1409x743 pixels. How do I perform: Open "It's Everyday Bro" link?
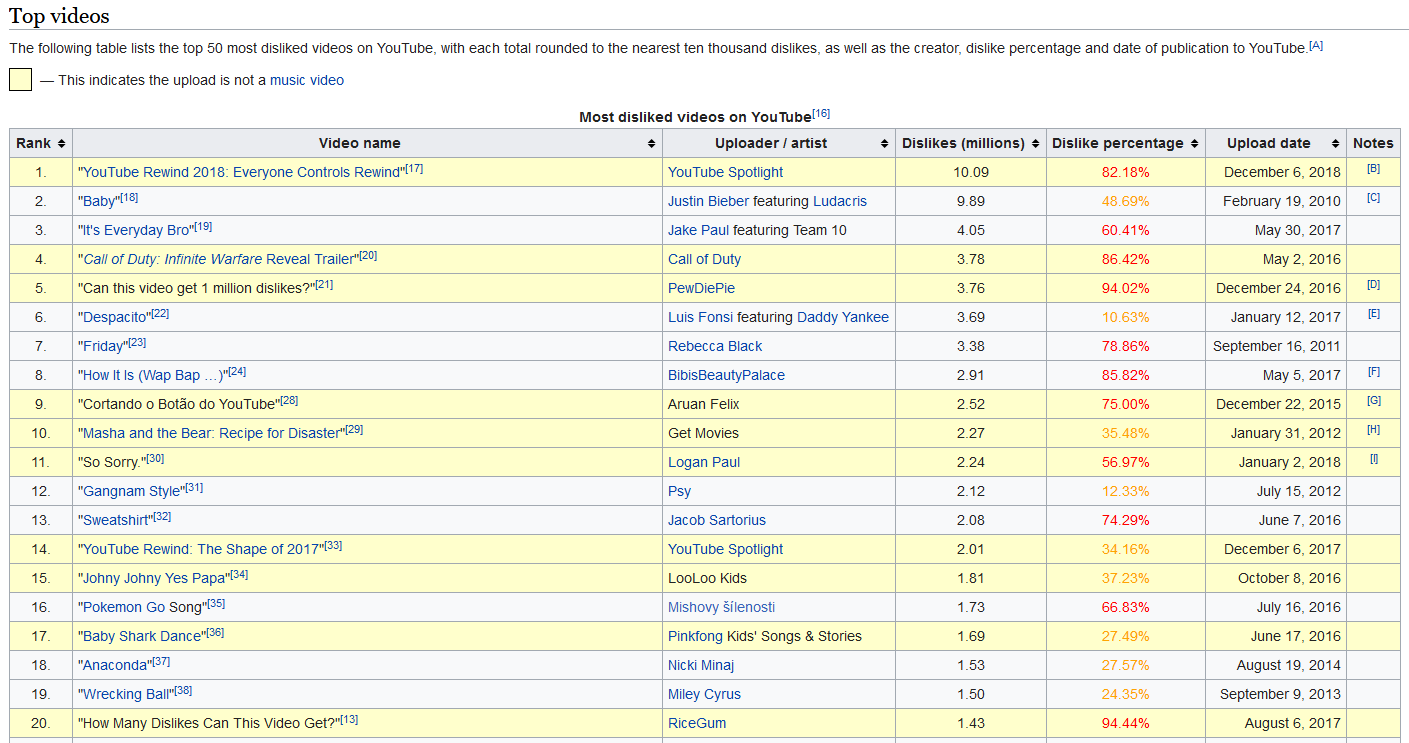(136, 230)
